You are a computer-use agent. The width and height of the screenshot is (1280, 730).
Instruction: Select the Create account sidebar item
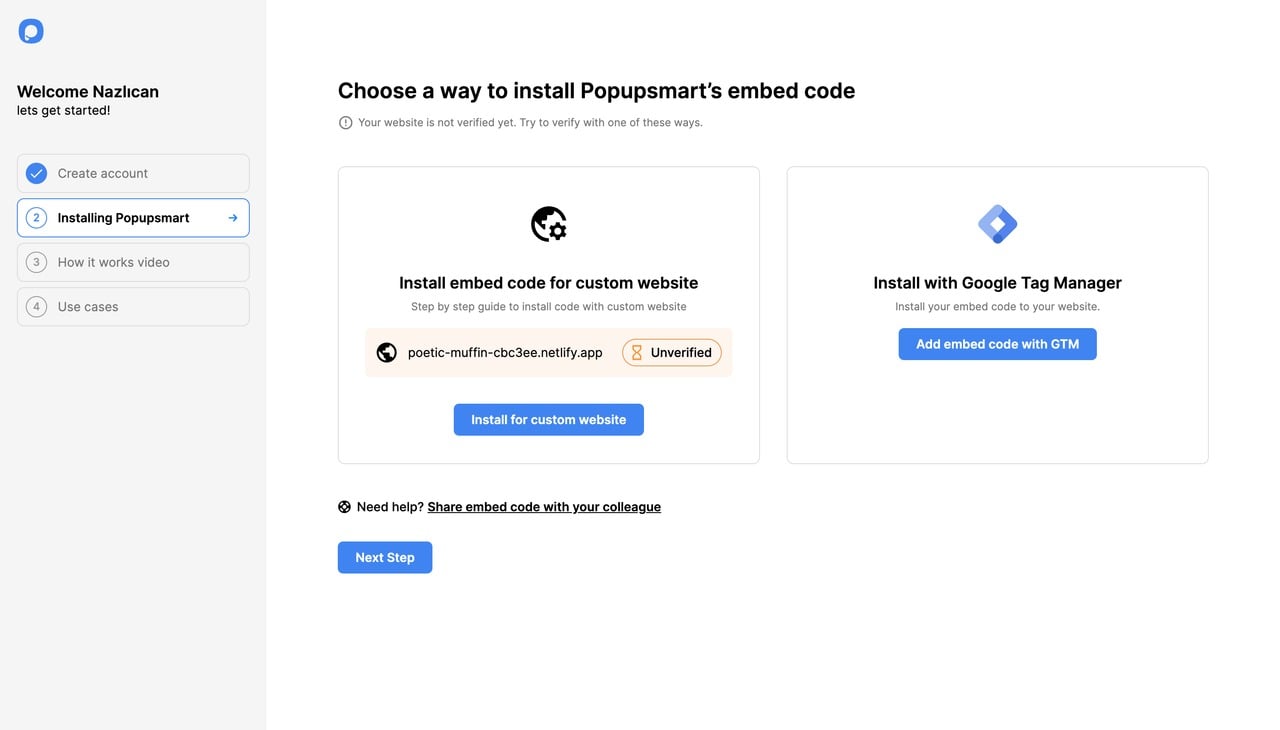click(x=133, y=172)
